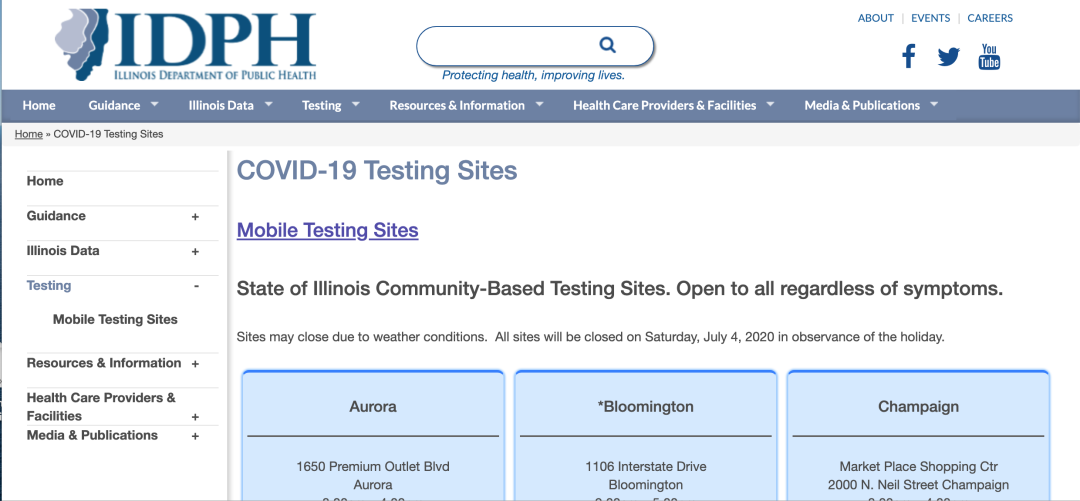
Task: Open the Testing top menu
Action: pyautogui.click(x=322, y=105)
